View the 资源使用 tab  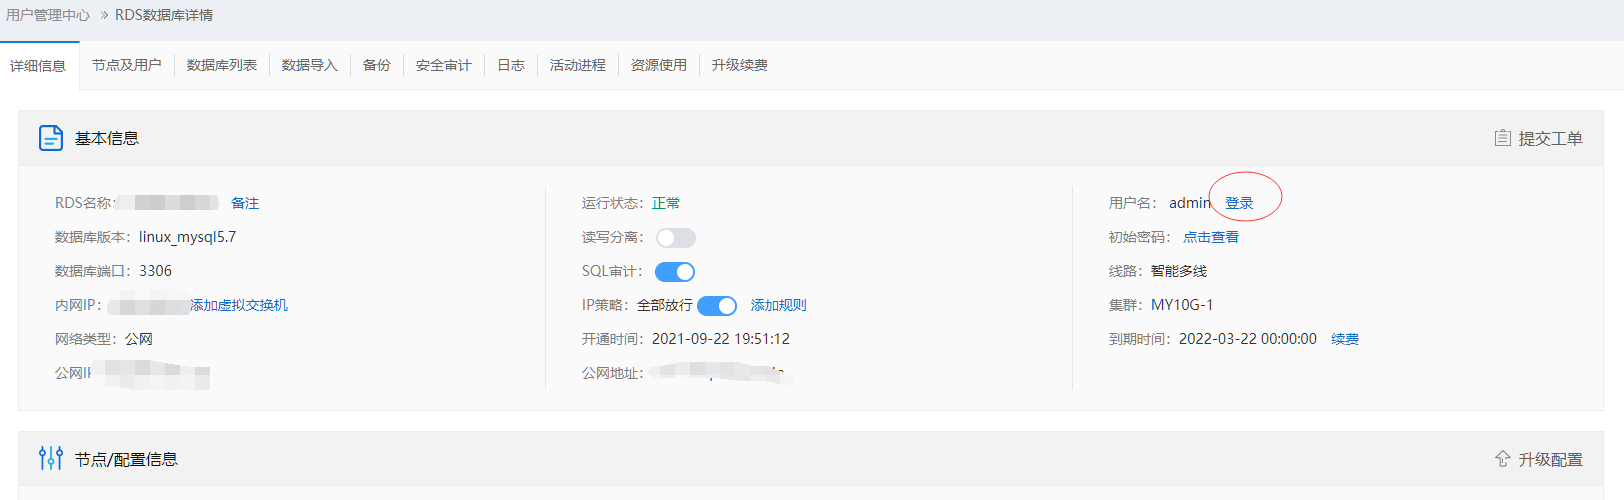click(658, 65)
